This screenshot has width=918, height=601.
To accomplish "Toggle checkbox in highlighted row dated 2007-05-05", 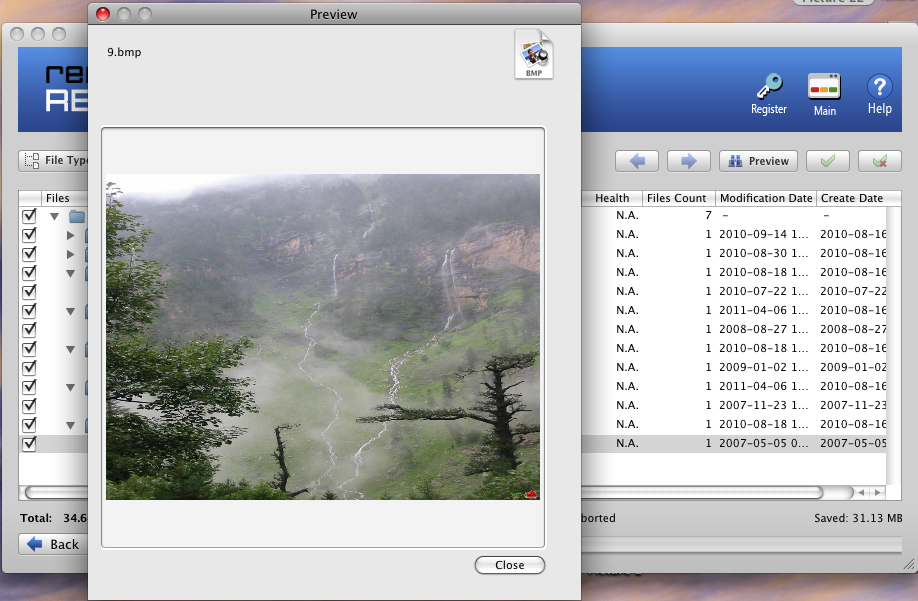I will 29,444.
